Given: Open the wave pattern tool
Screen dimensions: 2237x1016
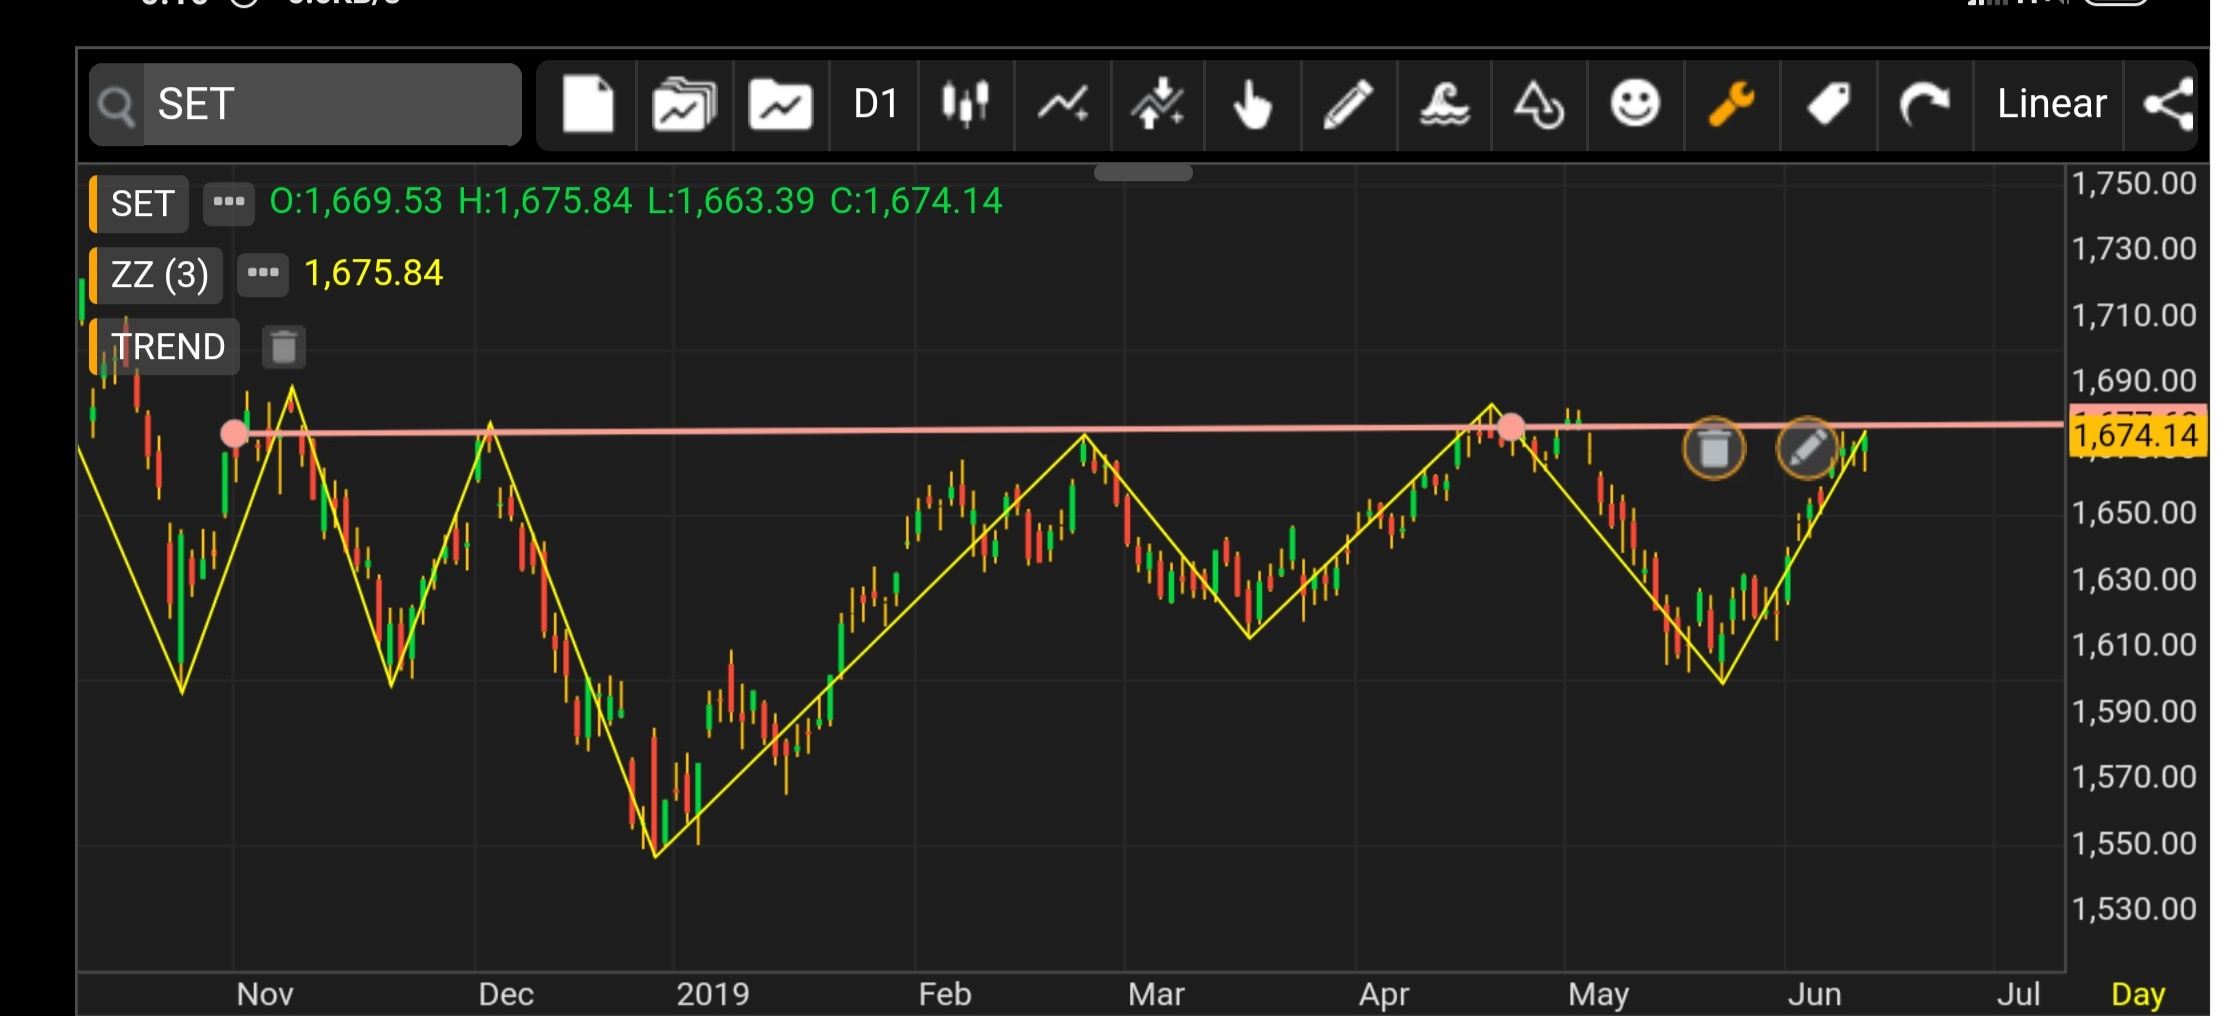Looking at the screenshot, I should 1444,104.
